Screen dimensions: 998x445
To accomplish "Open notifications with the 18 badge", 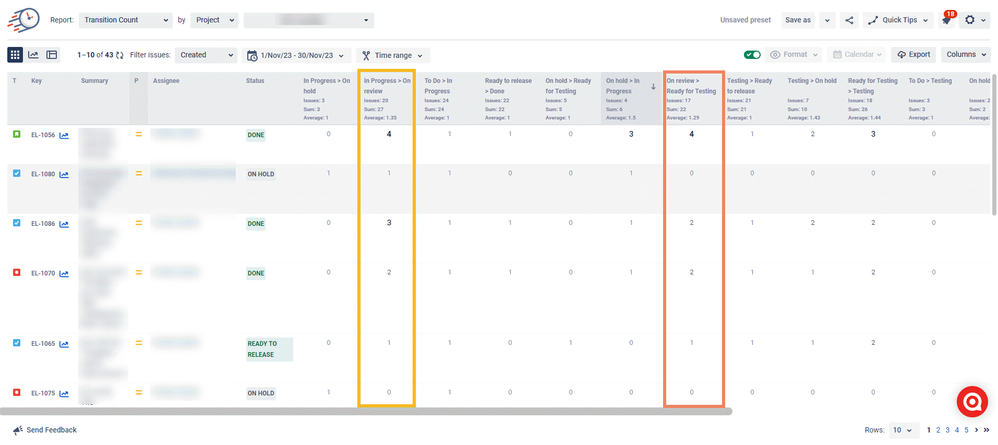I will [946, 19].
